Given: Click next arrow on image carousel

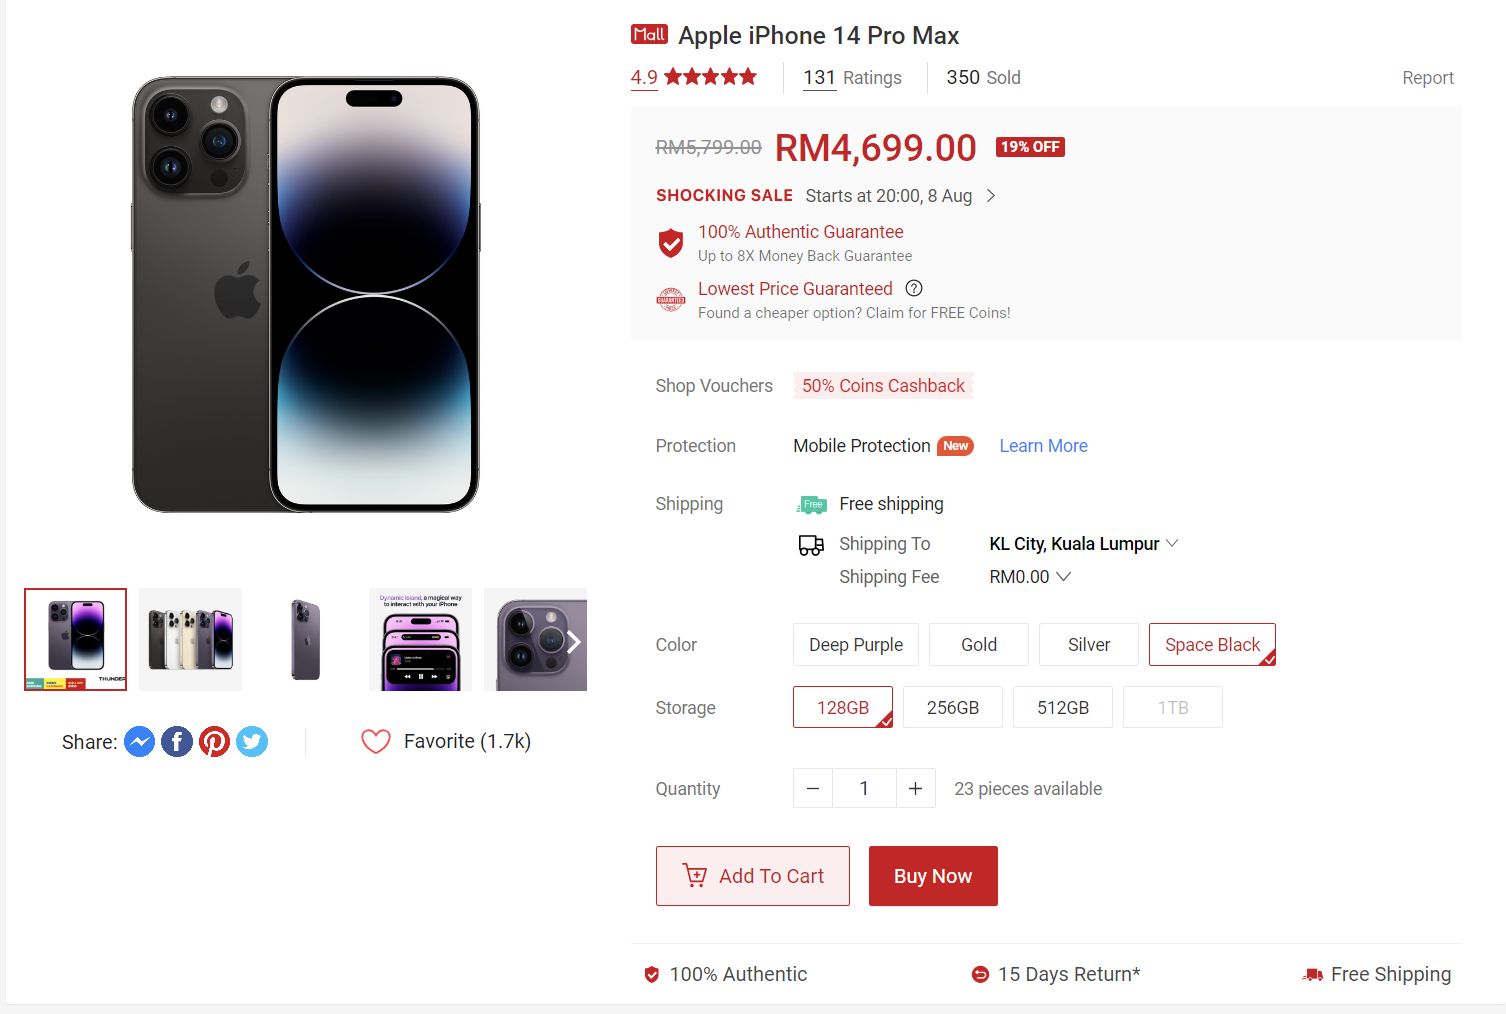Looking at the screenshot, I should click(x=572, y=641).
